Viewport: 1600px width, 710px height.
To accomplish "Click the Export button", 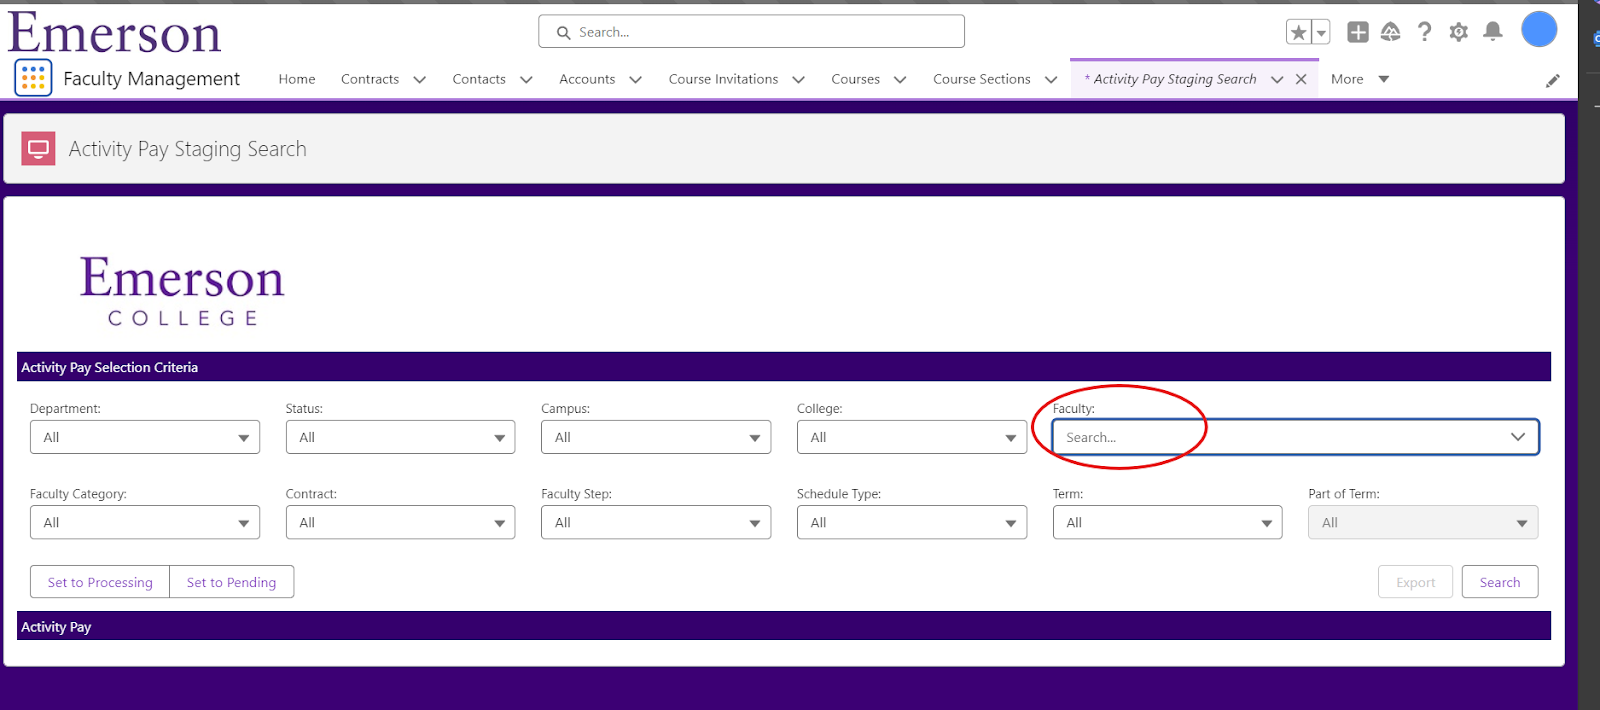I will click(1415, 582).
